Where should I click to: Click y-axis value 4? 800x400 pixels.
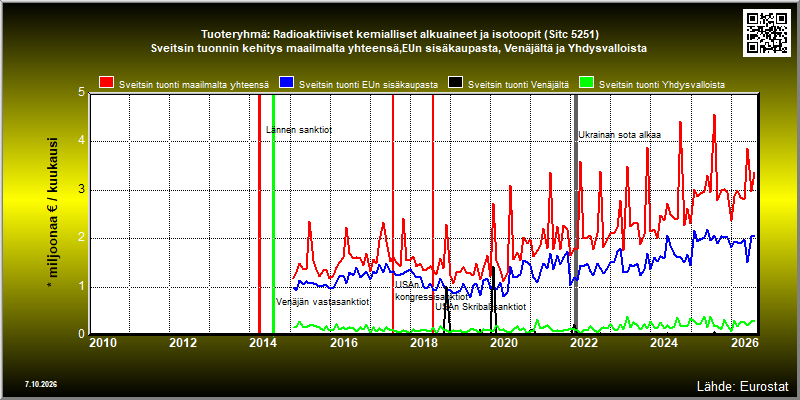[81, 141]
